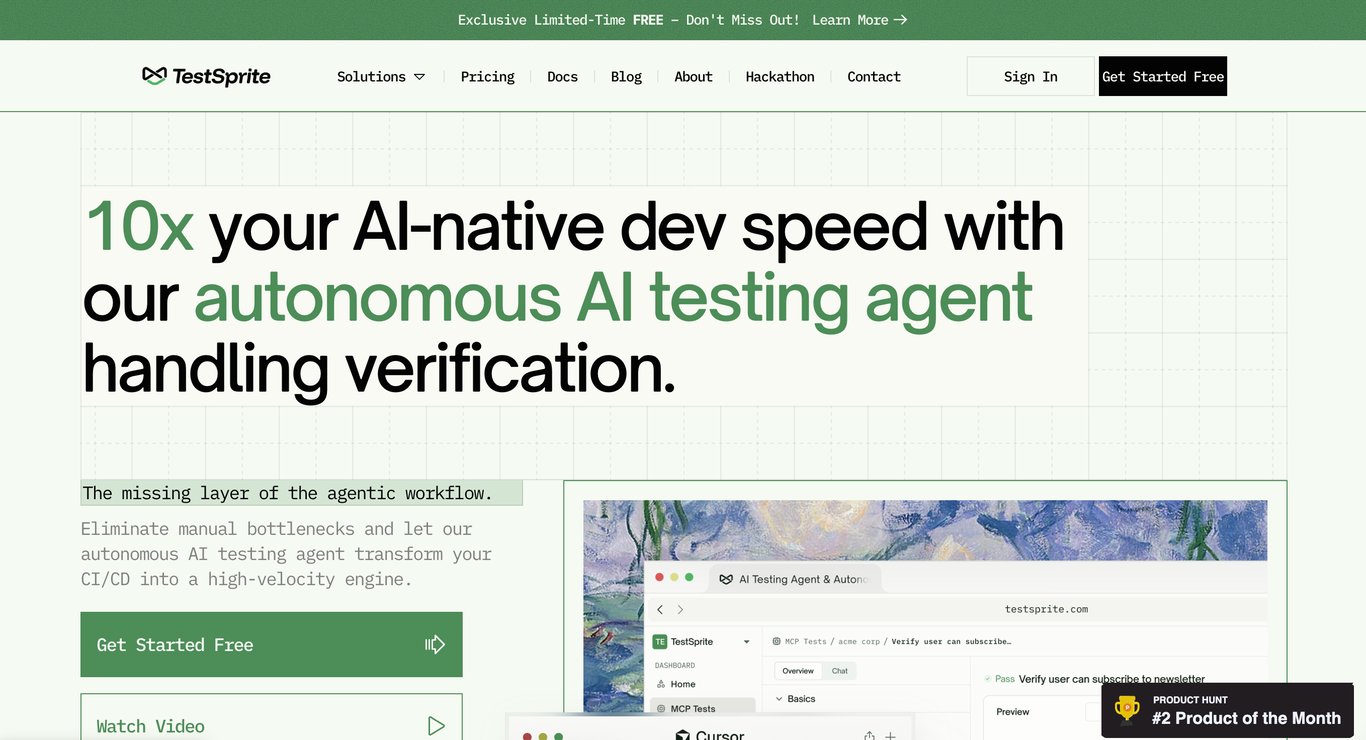Screen dimensions: 1366x740
Task: Follow the Learn More banner link
Action: pos(860,20)
